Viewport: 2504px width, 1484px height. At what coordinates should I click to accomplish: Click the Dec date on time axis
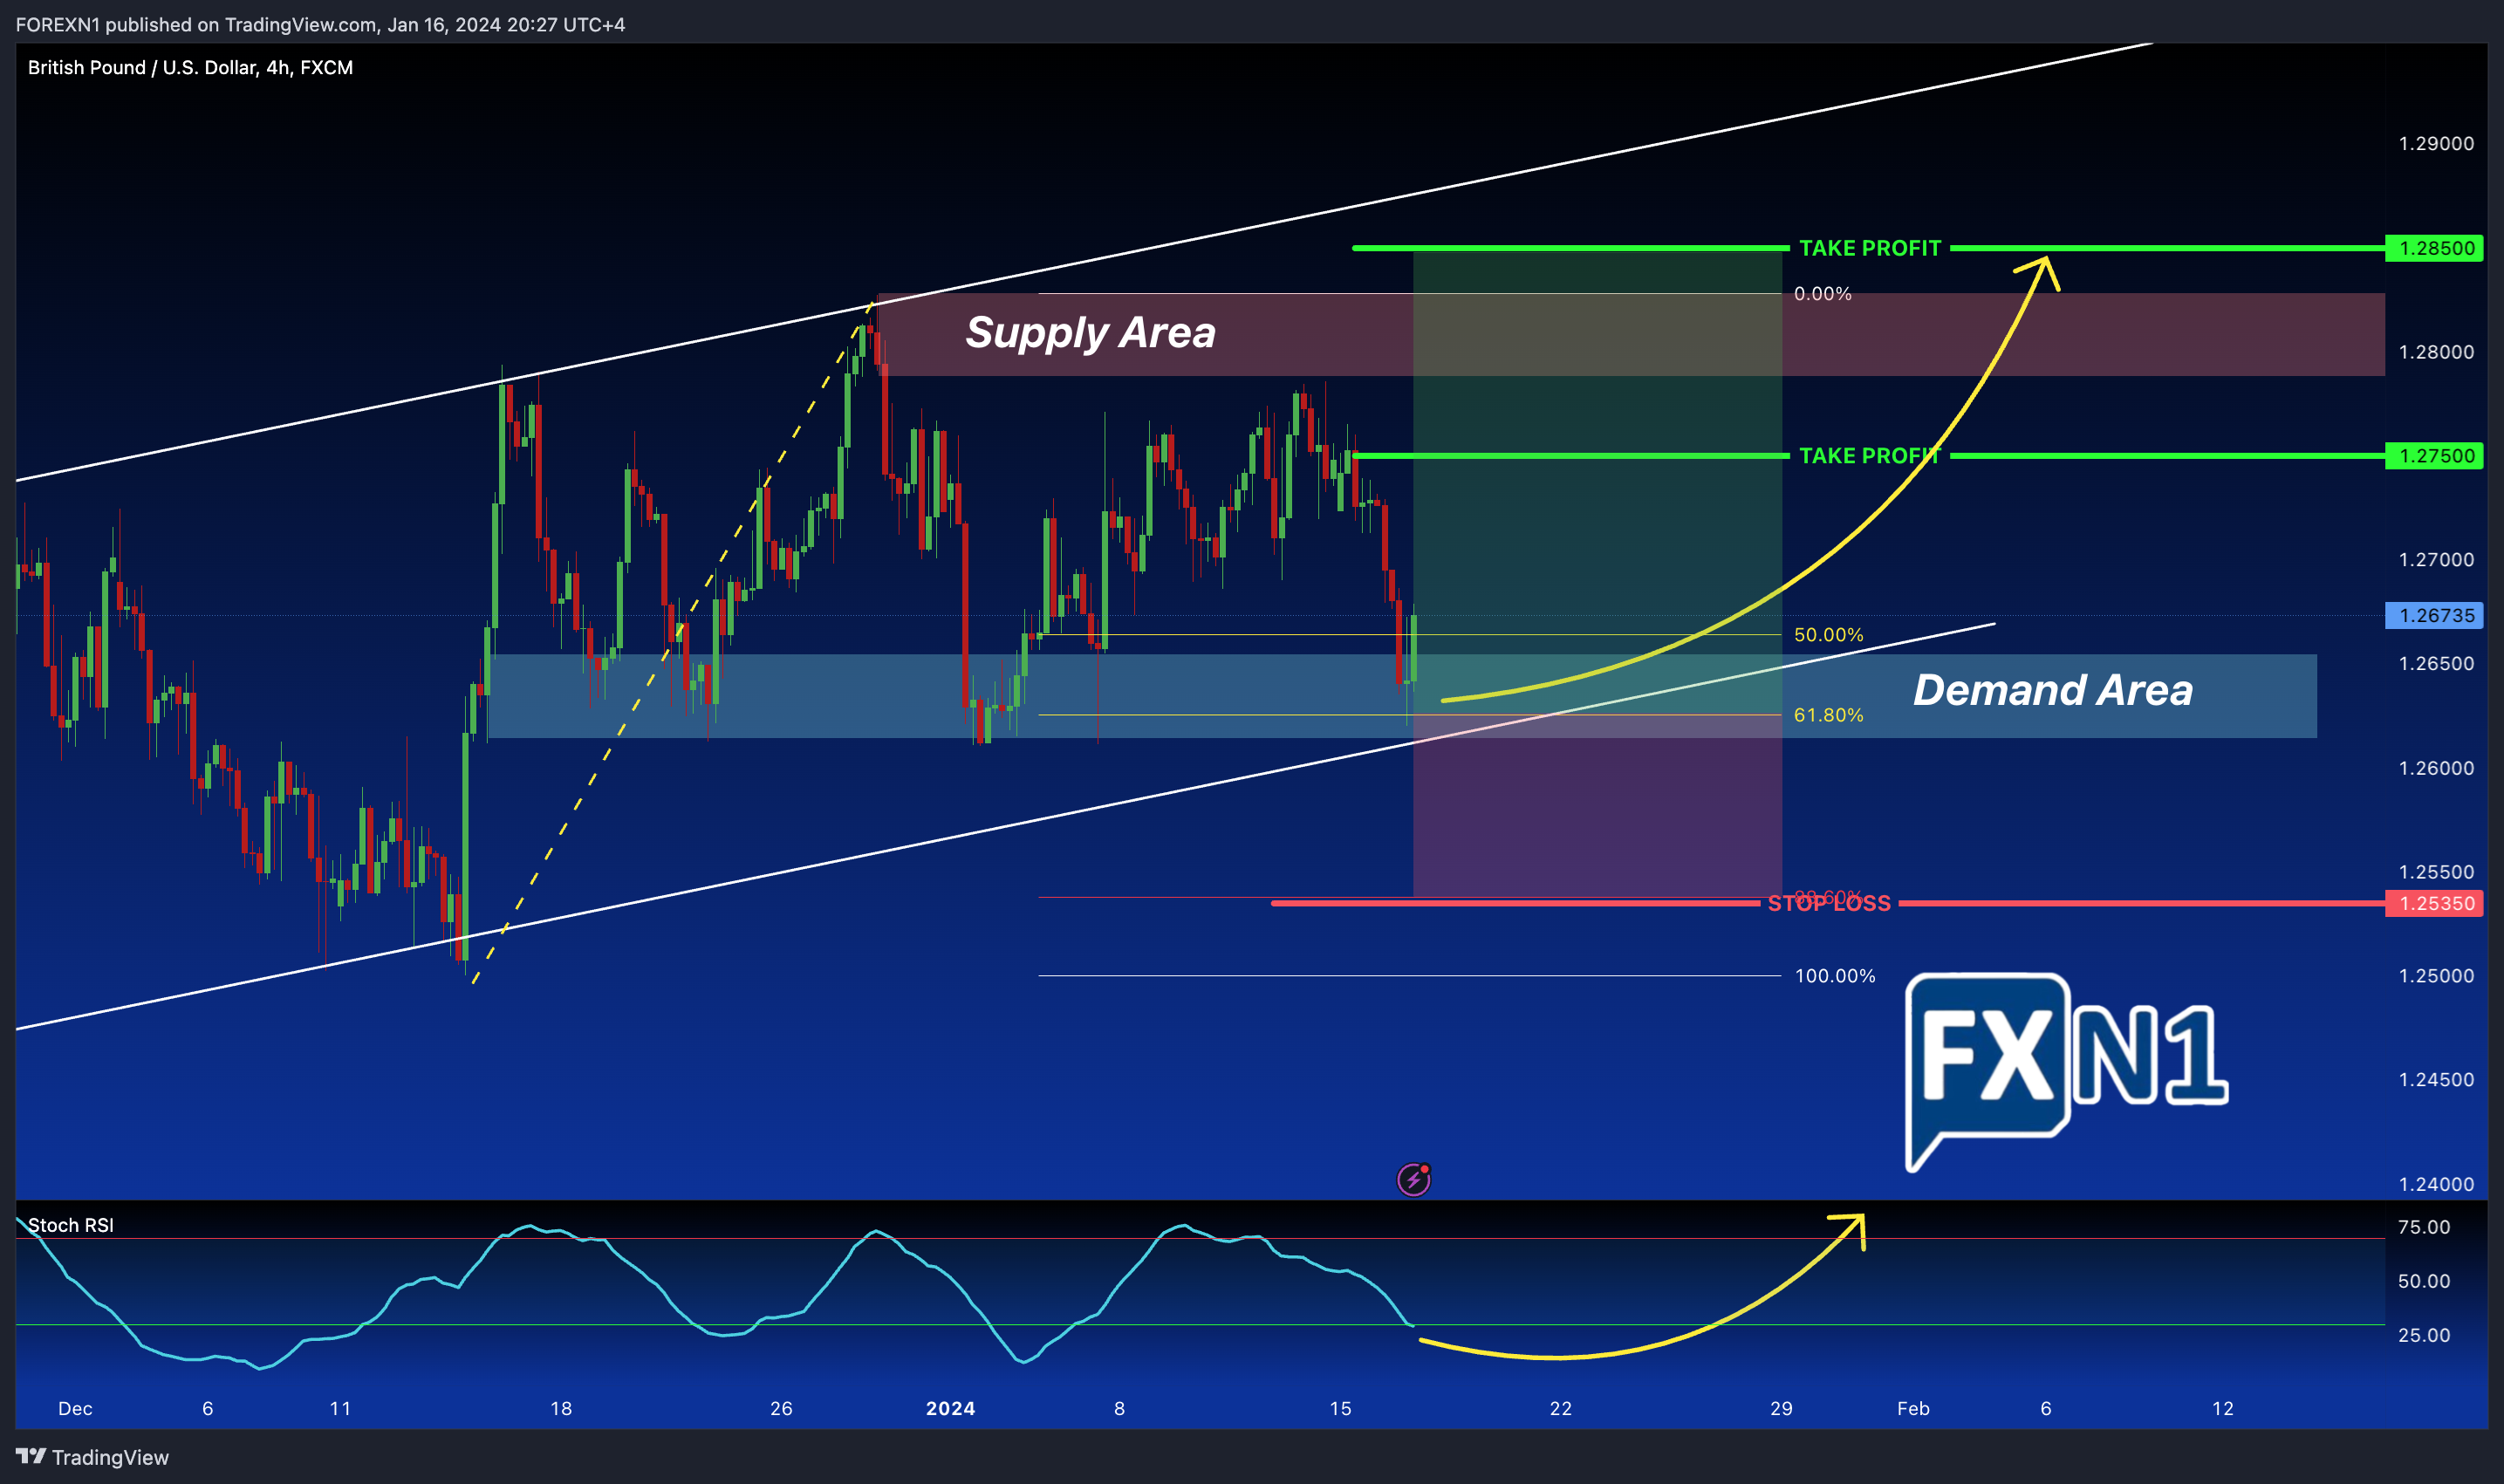tap(75, 1408)
